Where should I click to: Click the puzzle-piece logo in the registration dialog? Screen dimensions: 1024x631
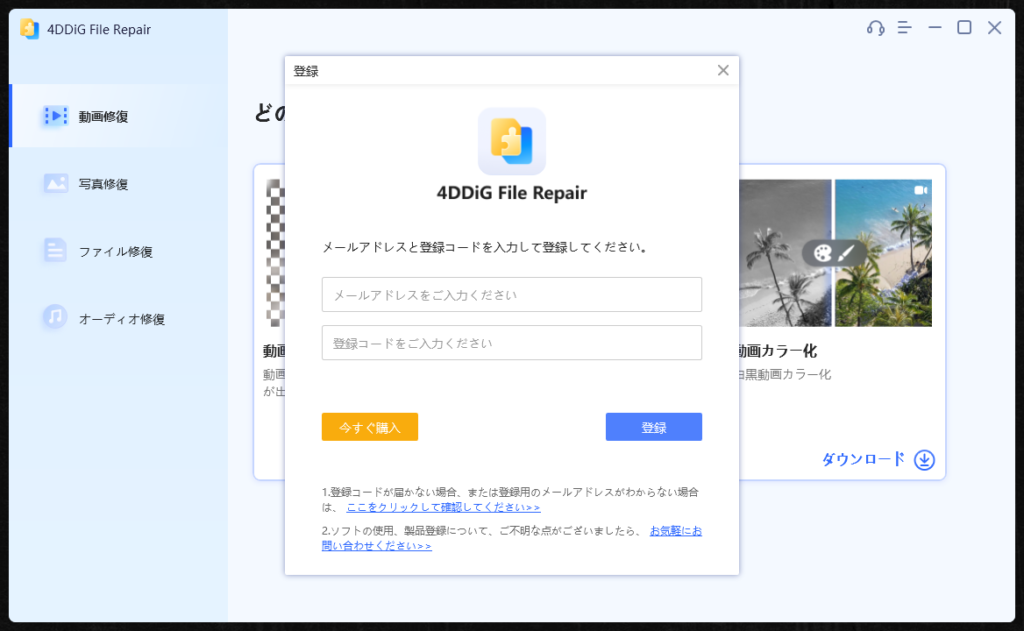[511, 142]
